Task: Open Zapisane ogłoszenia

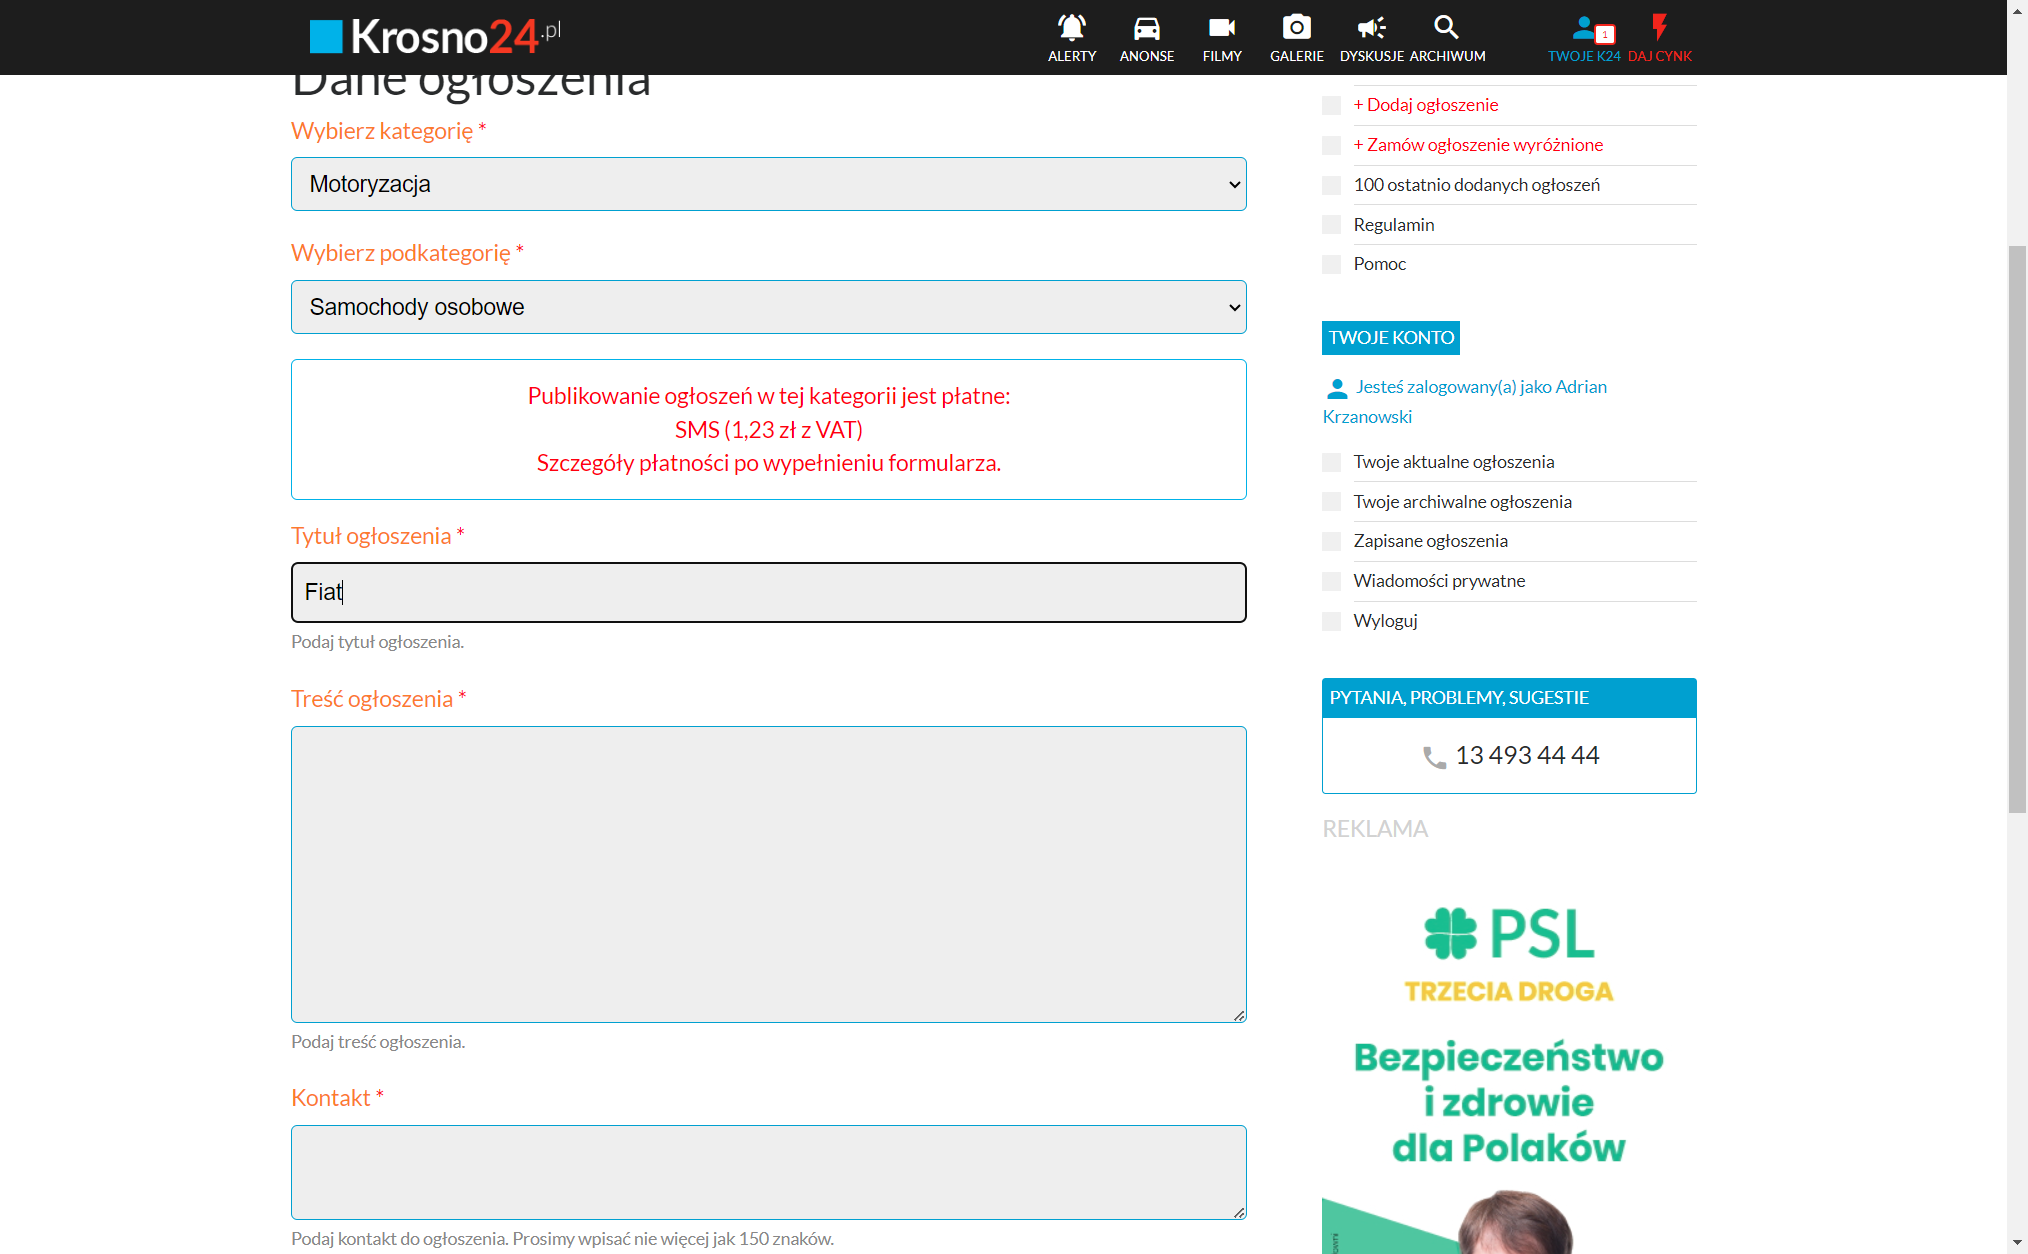Action: 1430,541
